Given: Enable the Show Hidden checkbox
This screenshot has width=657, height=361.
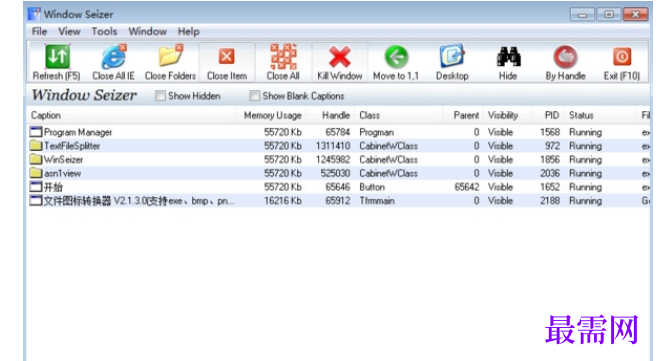Looking at the screenshot, I should point(160,96).
